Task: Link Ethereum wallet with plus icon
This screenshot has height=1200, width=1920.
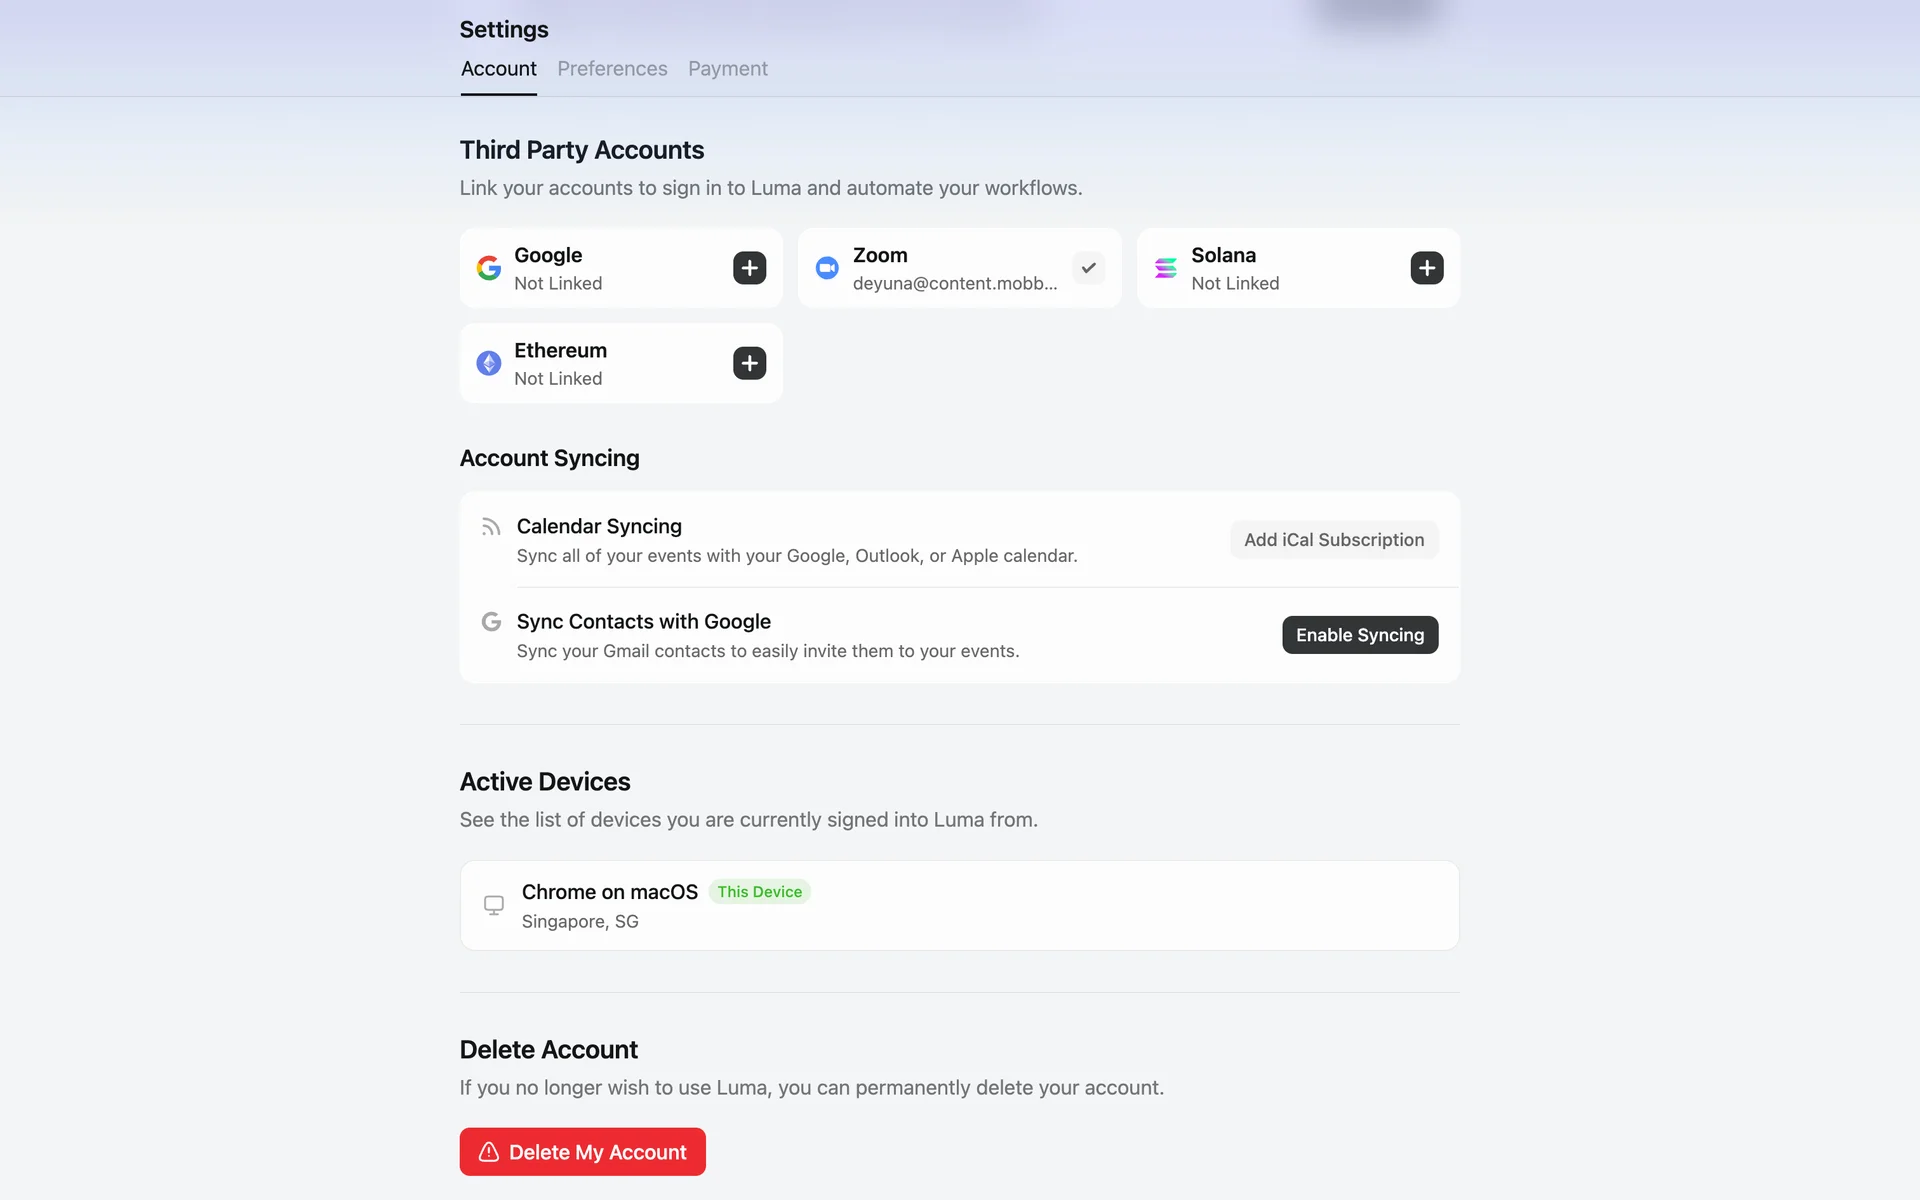Action: [749, 363]
